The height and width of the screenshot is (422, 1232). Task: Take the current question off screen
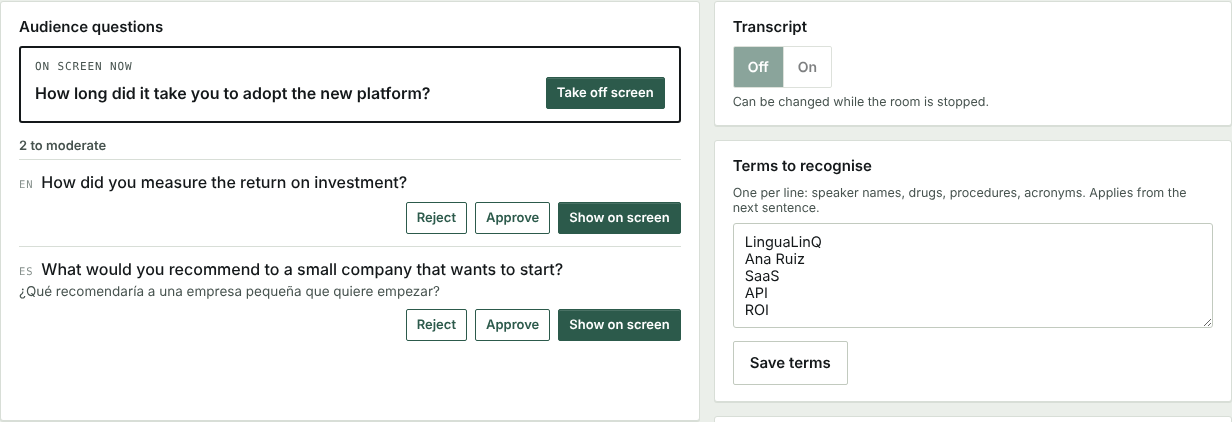(x=605, y=93)
